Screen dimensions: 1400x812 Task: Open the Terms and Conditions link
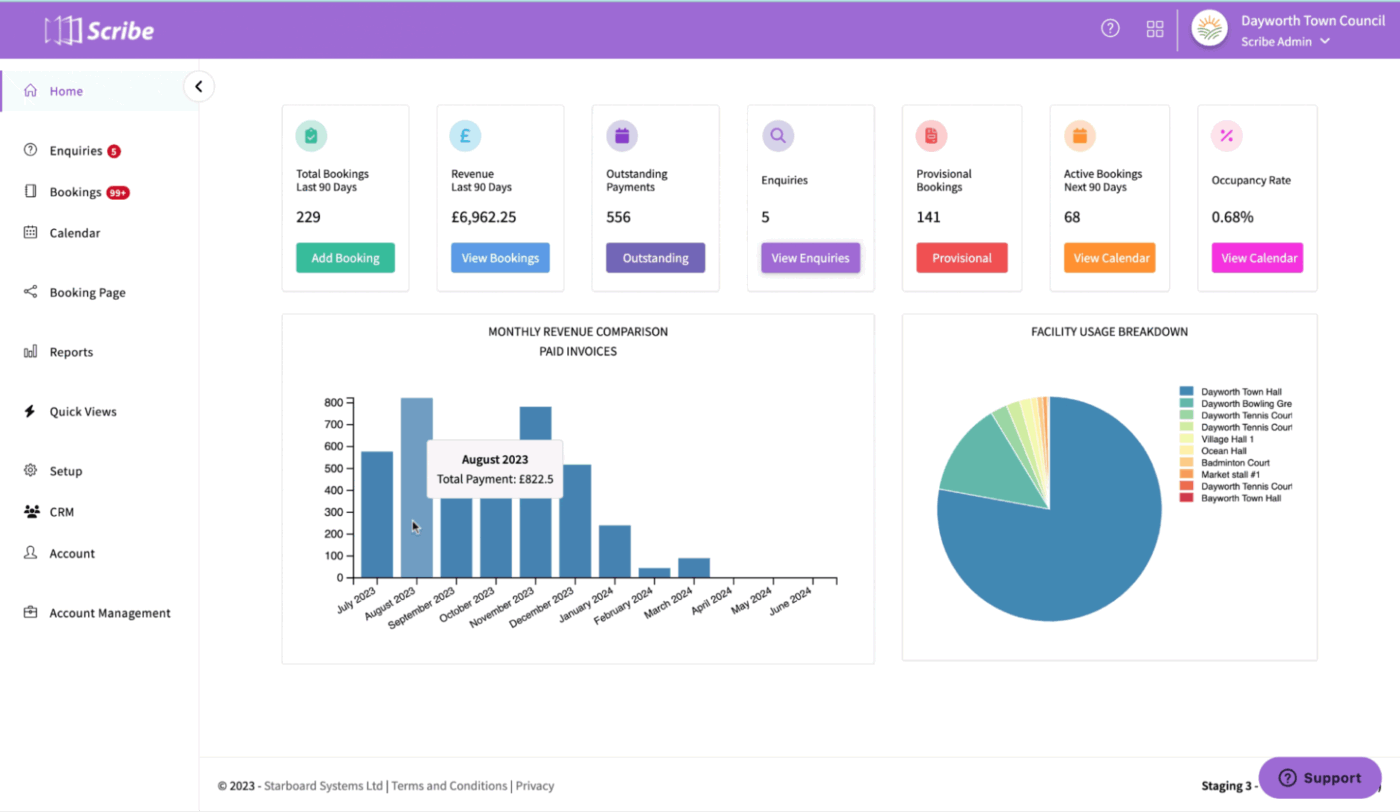[448, 785]
